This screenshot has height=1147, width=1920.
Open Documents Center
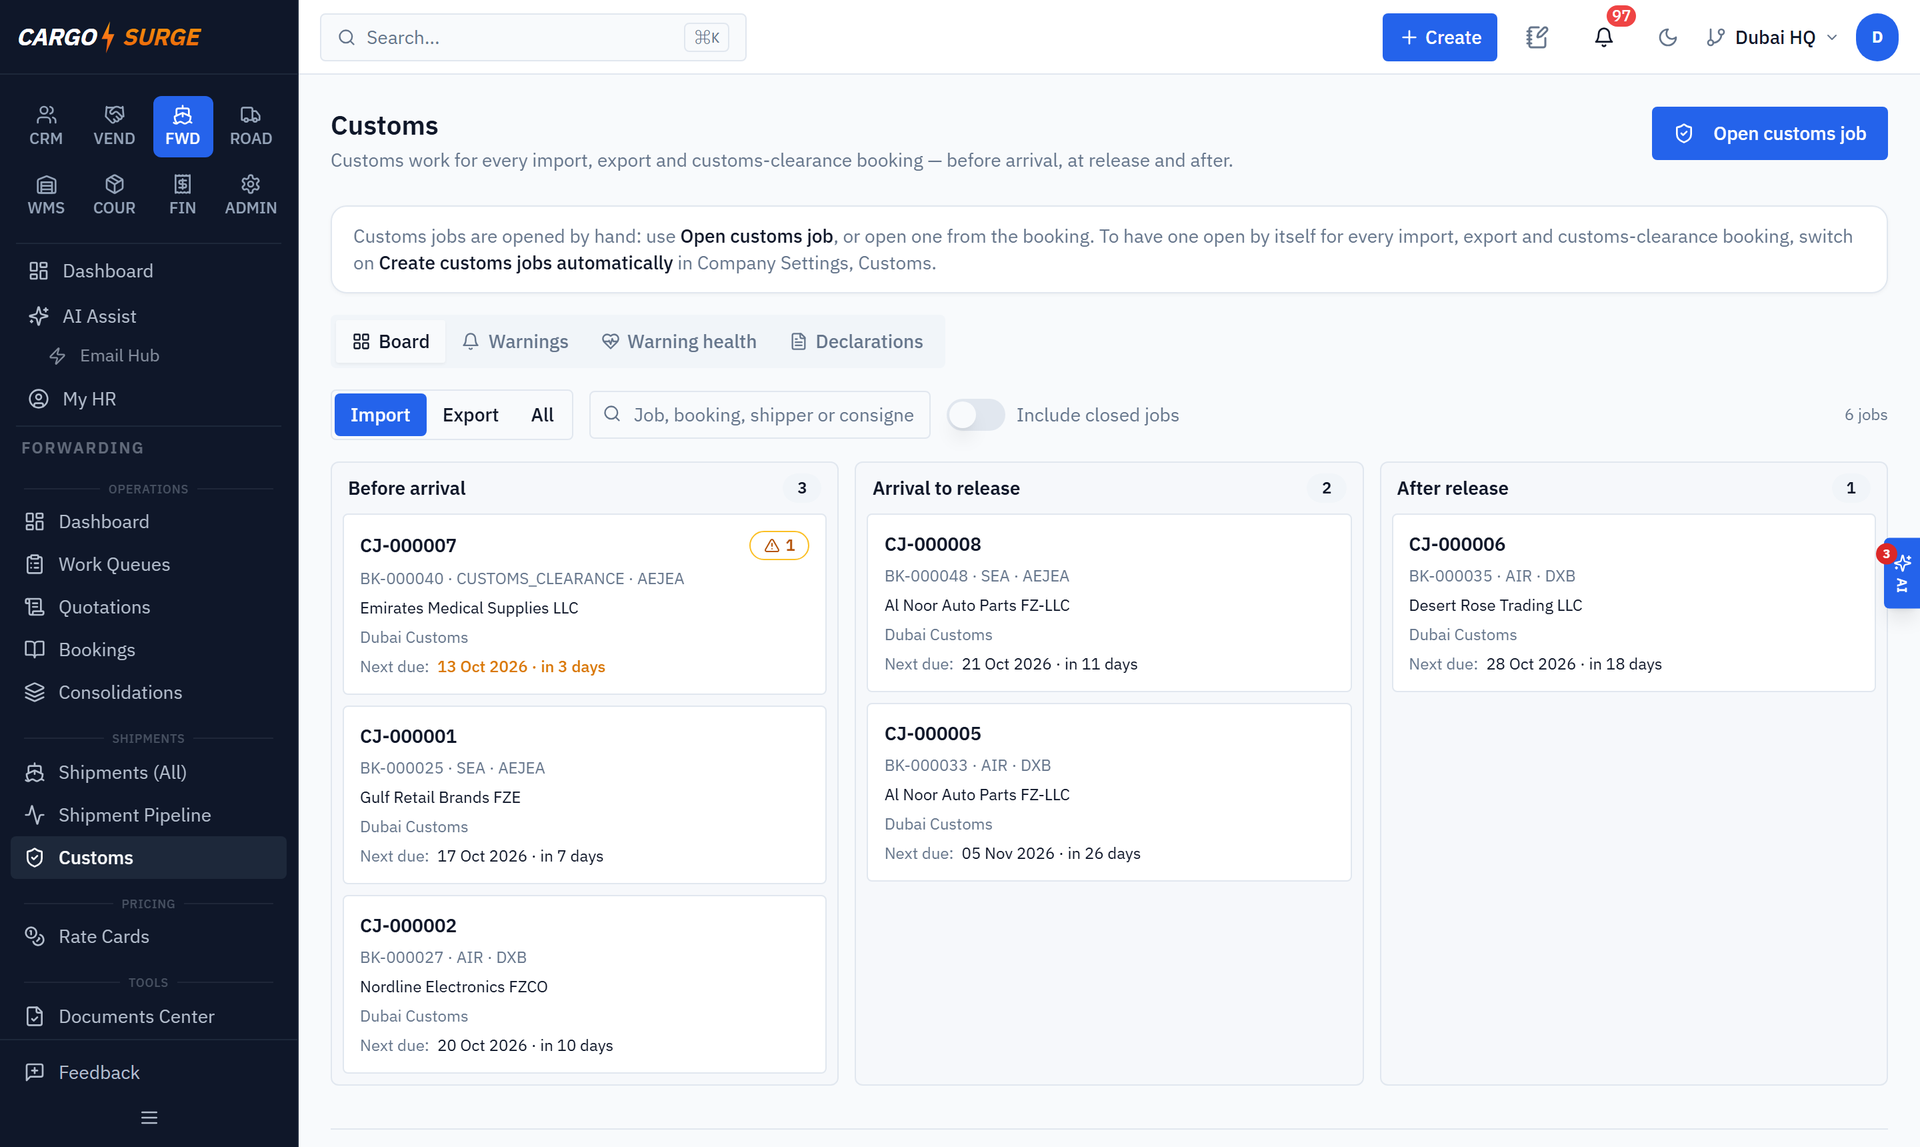pyautogui.click(x=149, y=1017)
